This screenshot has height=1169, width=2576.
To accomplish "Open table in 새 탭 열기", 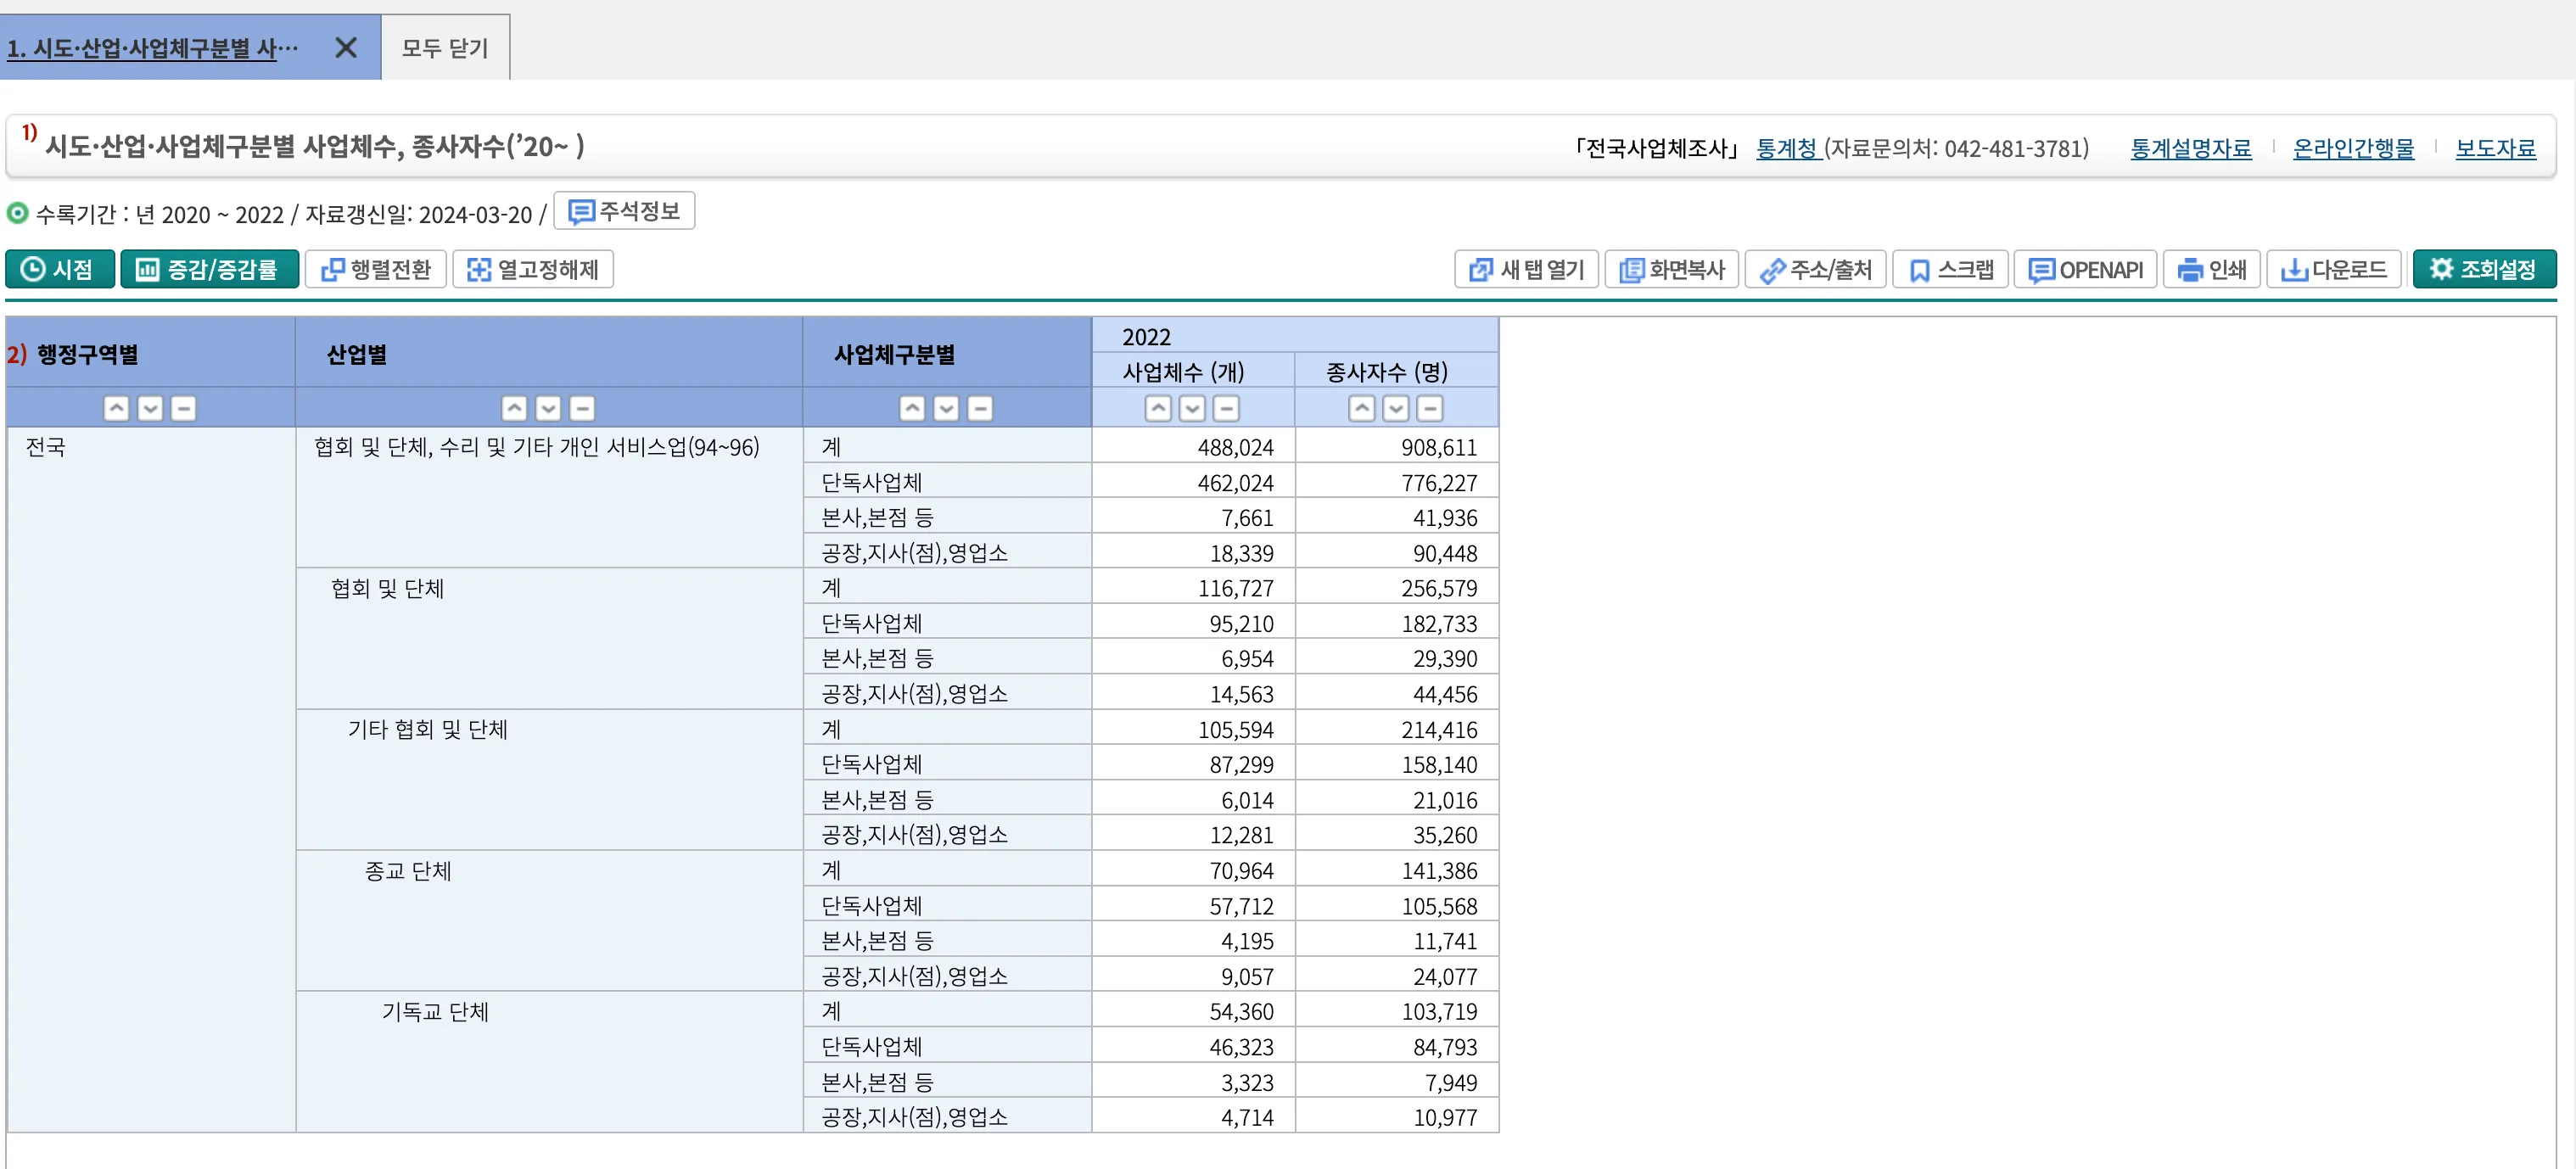I will coord(1526,269).
